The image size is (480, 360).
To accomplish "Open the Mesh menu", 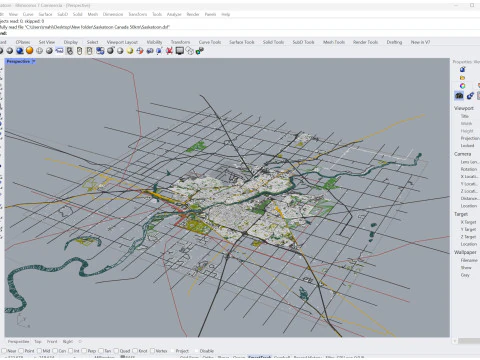I will (x=93, y=14).
